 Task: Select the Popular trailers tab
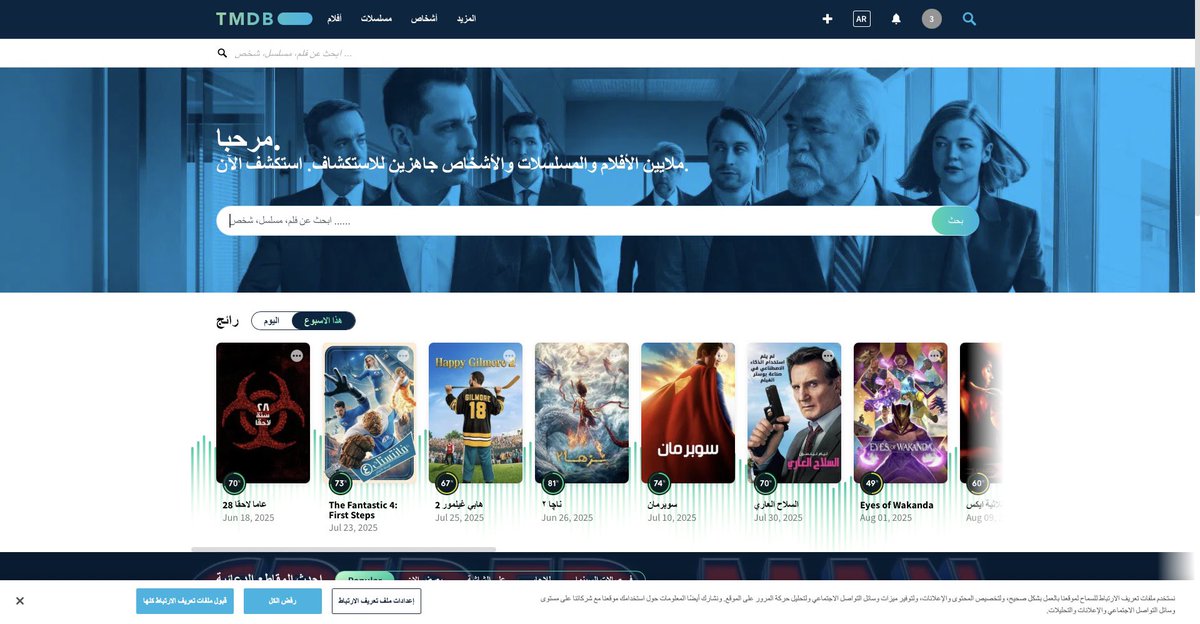click(x=365, y=578)
